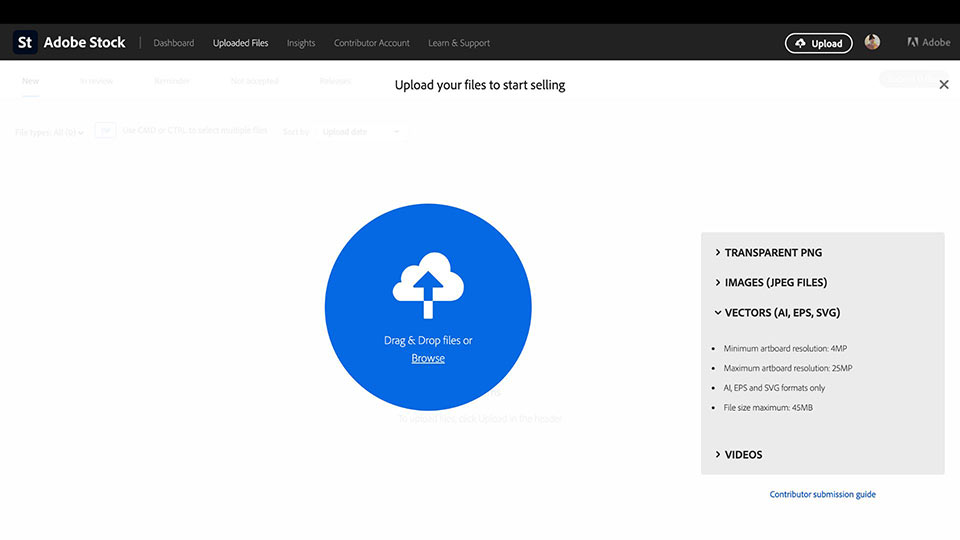Click 'Upload your files to start selling' heading

[x=480, y=85]
